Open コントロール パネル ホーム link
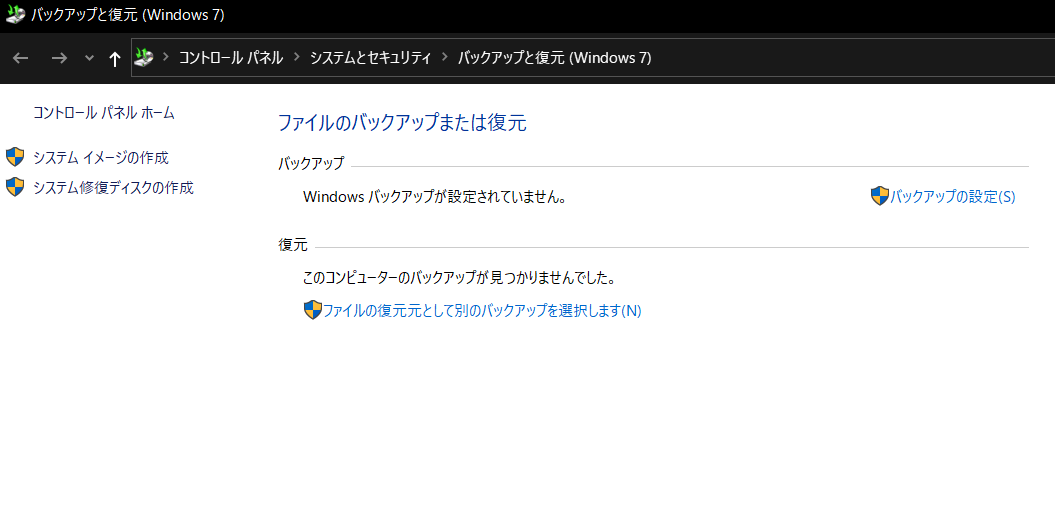Screen dimensions: 1055x515 click(x=104, y=112)
